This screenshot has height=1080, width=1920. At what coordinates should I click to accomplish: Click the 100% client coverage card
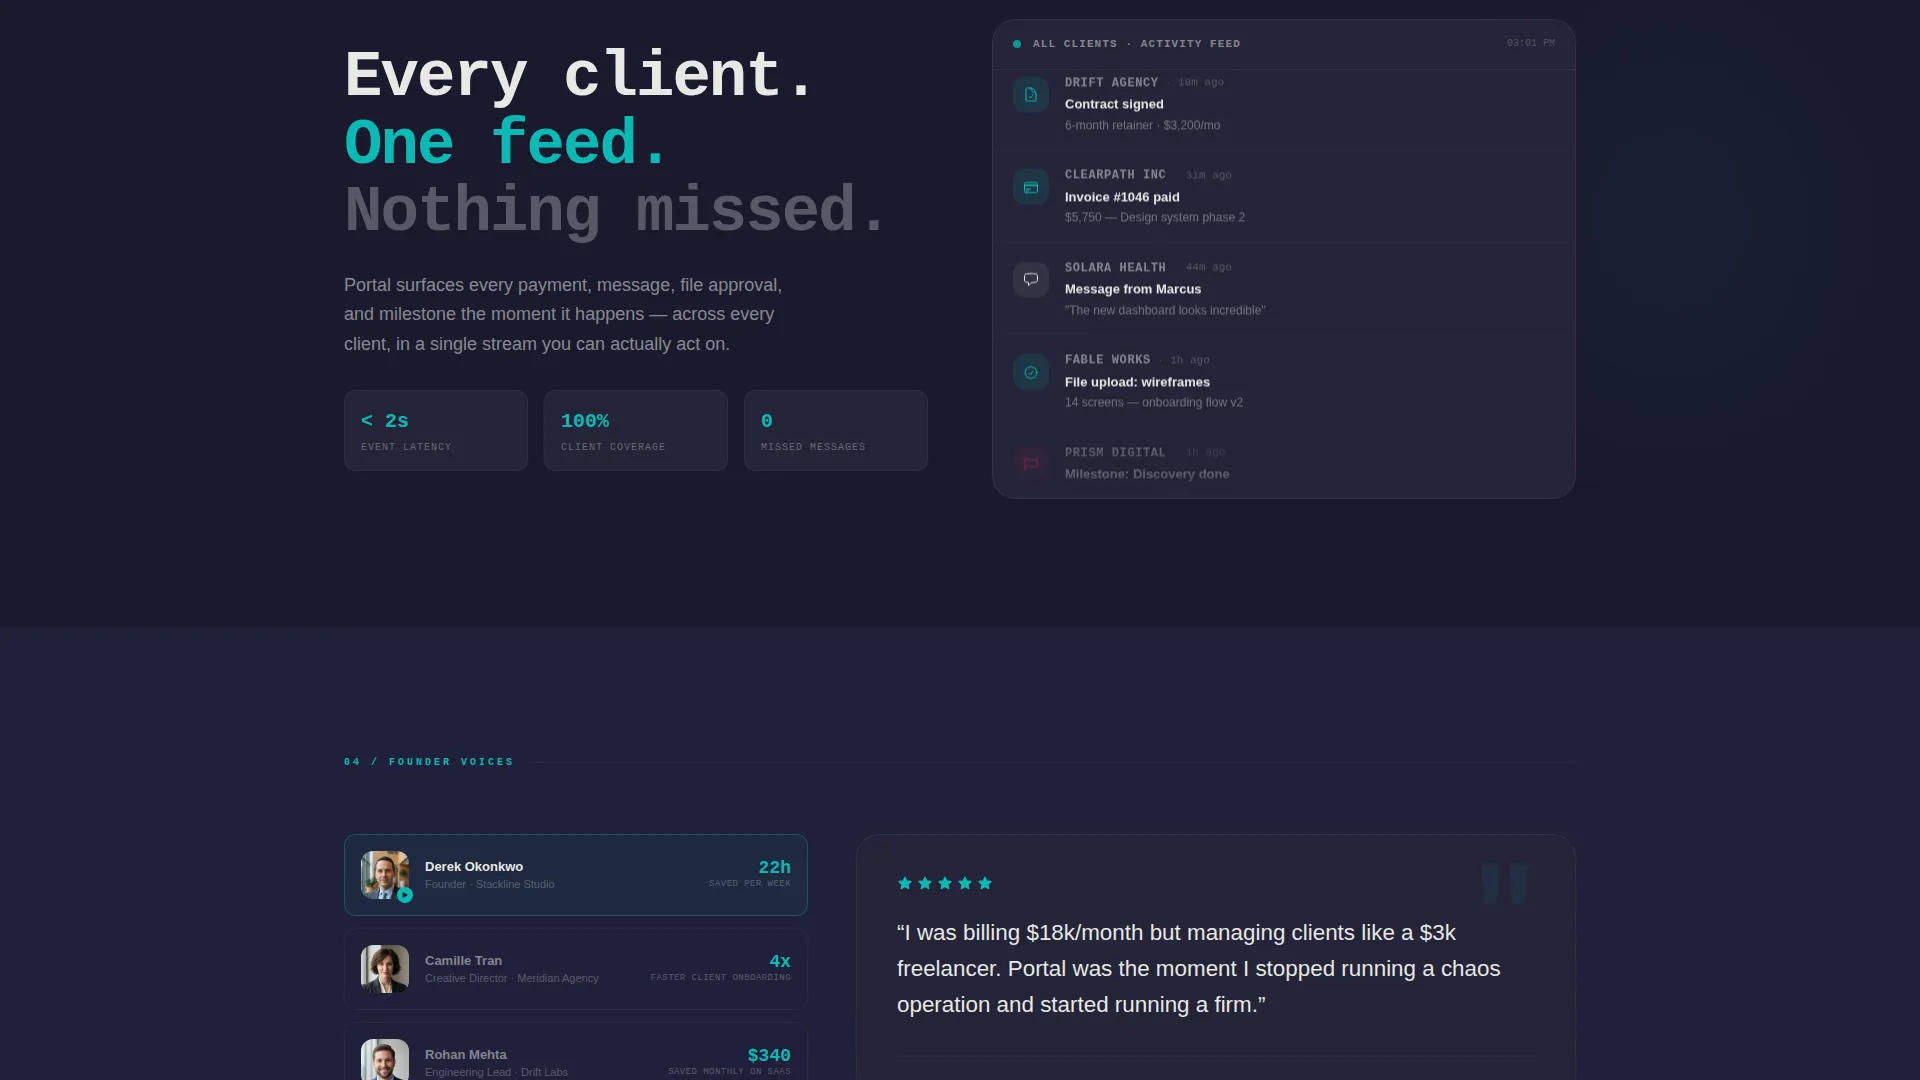tap(636, 430)
